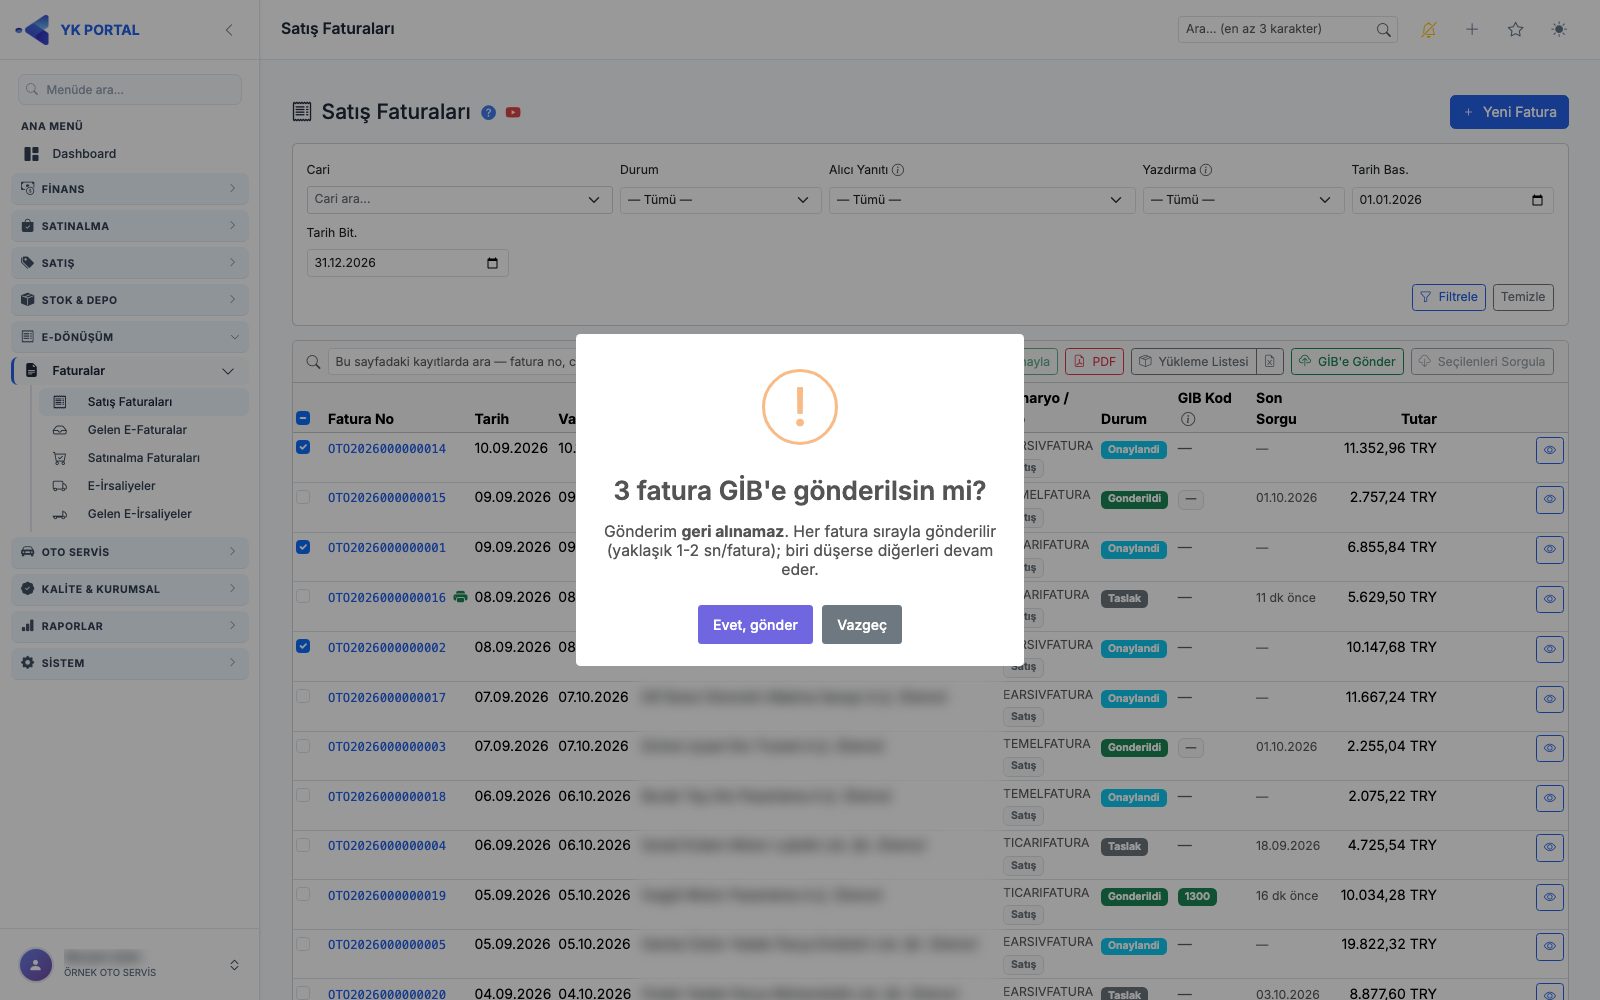View invoice OTO2026000000014 with eye icon

point(1550,450)
